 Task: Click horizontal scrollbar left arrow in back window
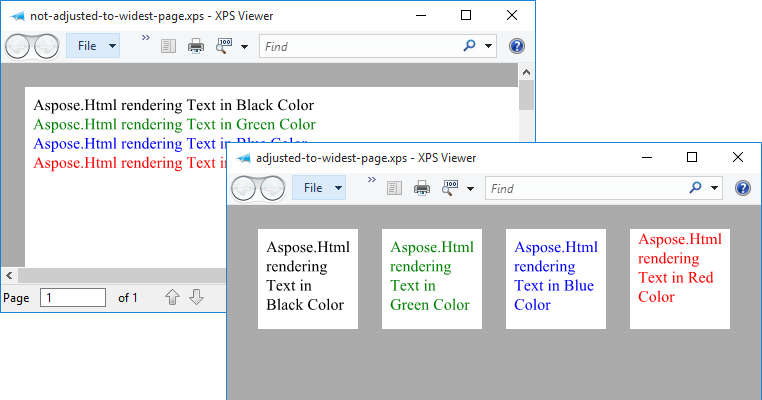(x=9, y=276)
